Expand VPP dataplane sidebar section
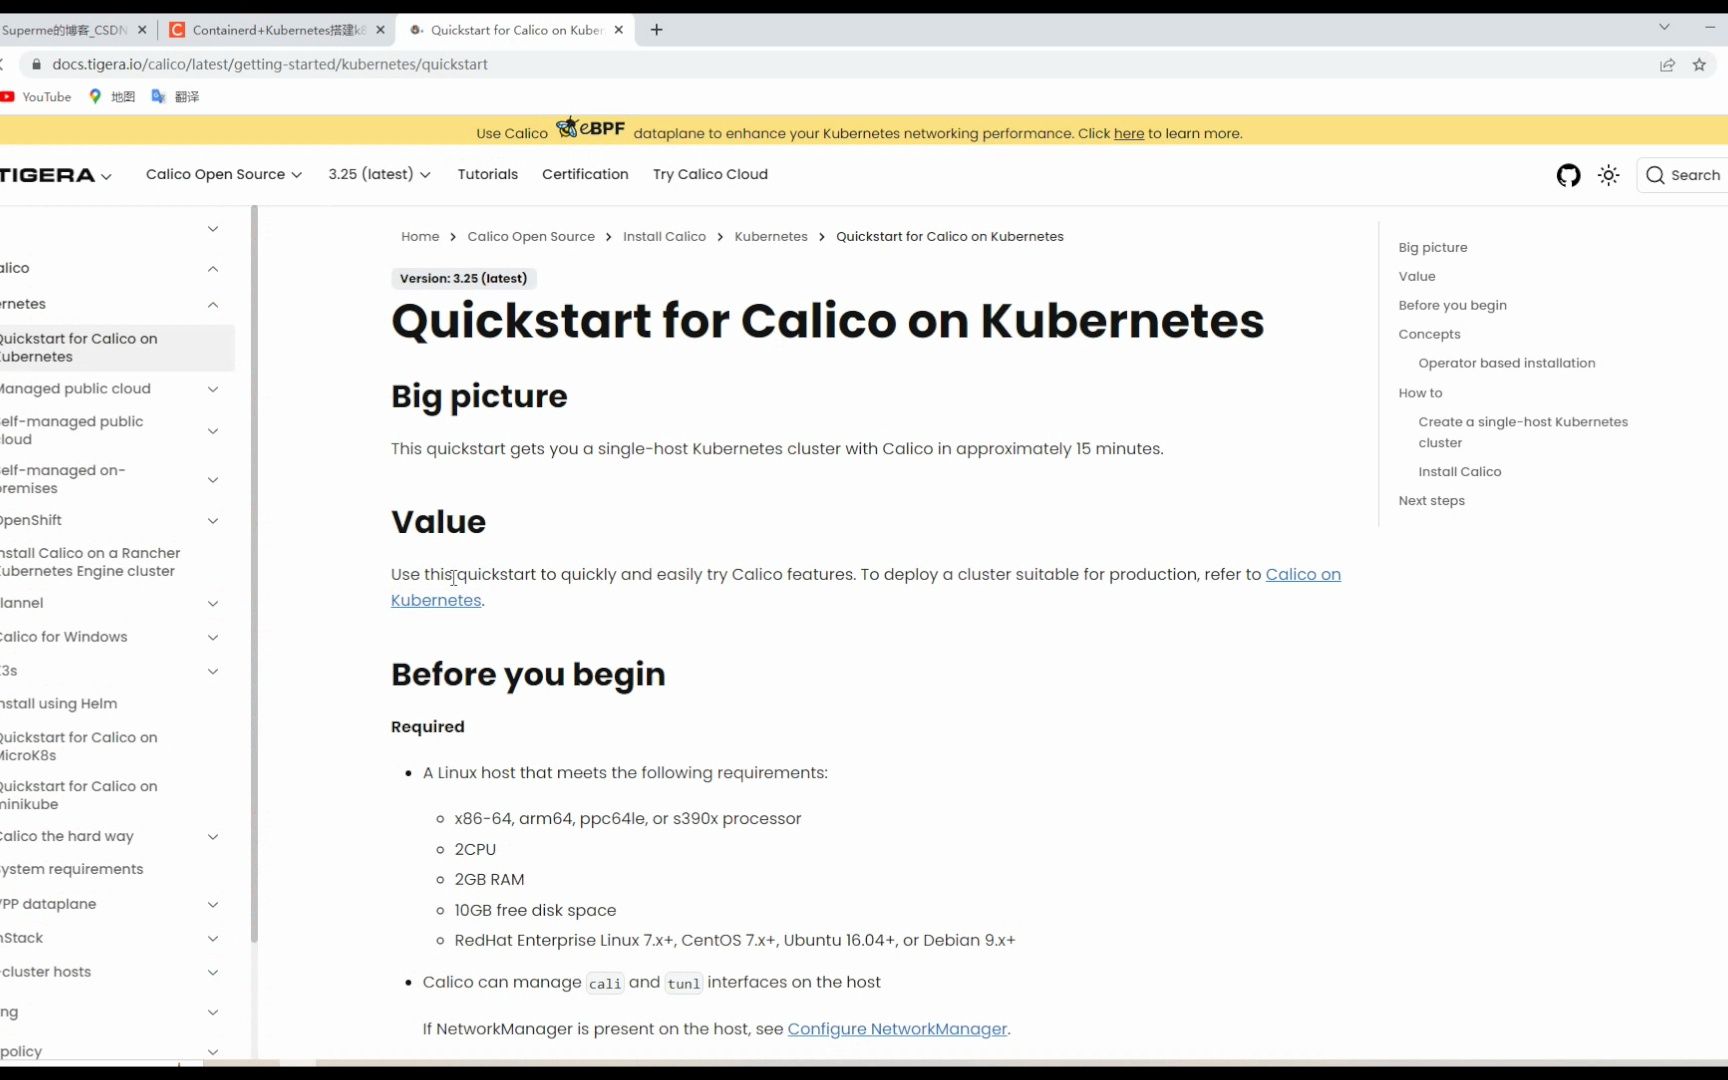 pos(213,904)
